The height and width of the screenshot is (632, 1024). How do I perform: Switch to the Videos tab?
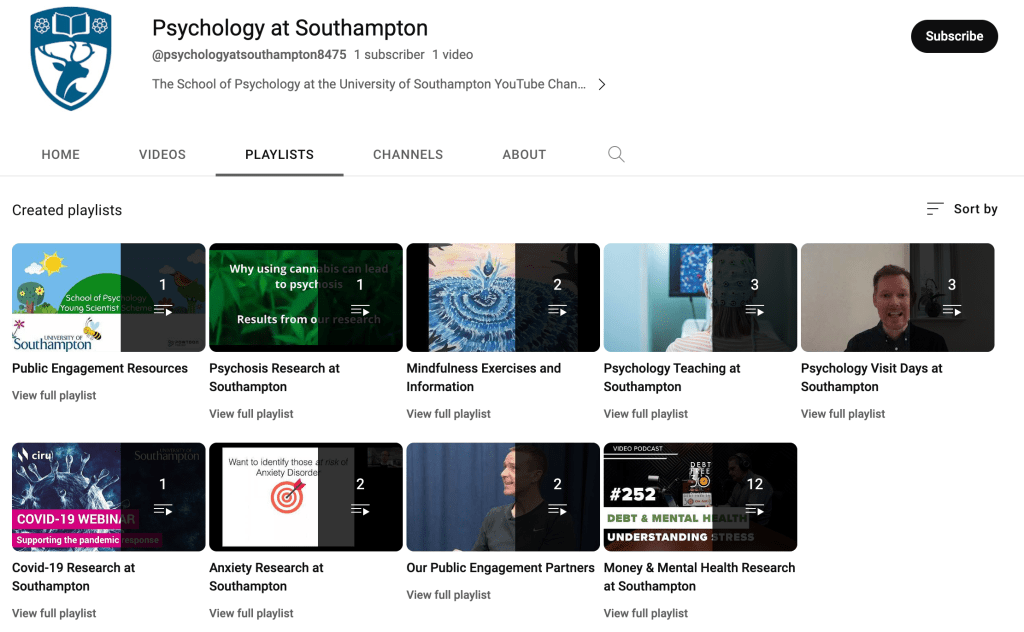[162, 154]
